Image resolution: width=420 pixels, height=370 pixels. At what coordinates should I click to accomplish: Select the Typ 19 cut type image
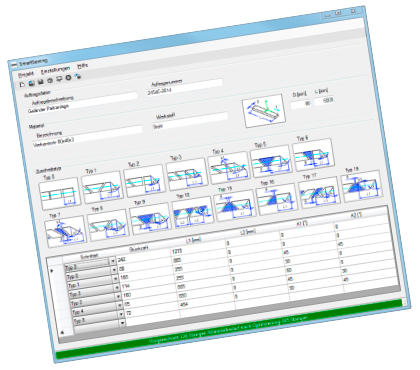361,186
